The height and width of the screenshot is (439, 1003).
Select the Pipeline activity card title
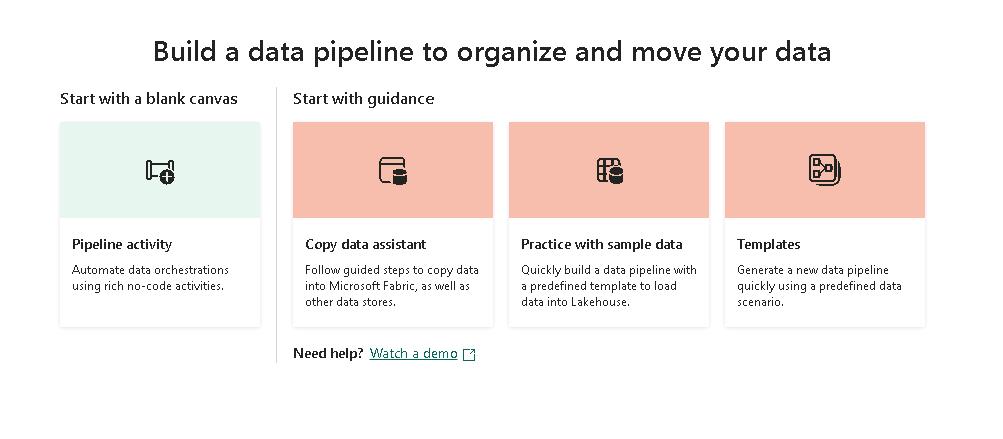(122, 244)
